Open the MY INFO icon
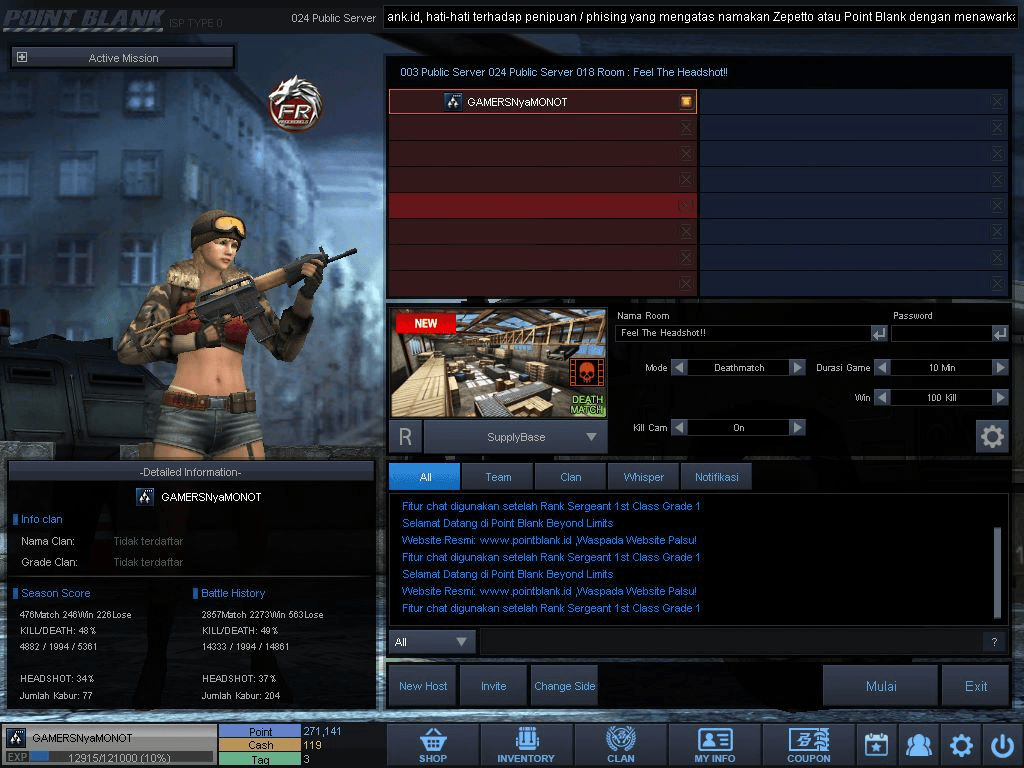Viewport: 1024px width, 768px height. pyautogui.click(x=714, y=745)
